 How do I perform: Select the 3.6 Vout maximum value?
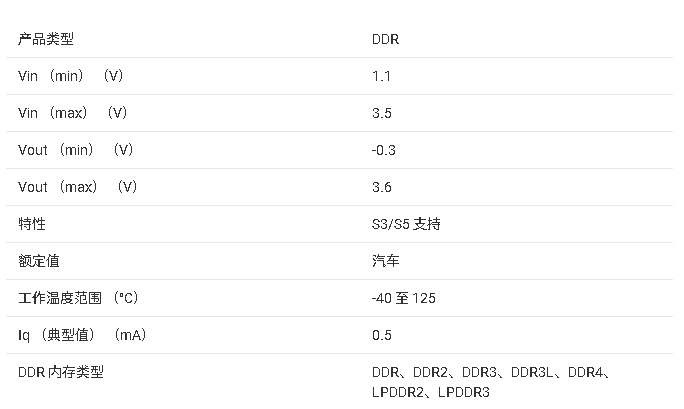coord(382,187)
